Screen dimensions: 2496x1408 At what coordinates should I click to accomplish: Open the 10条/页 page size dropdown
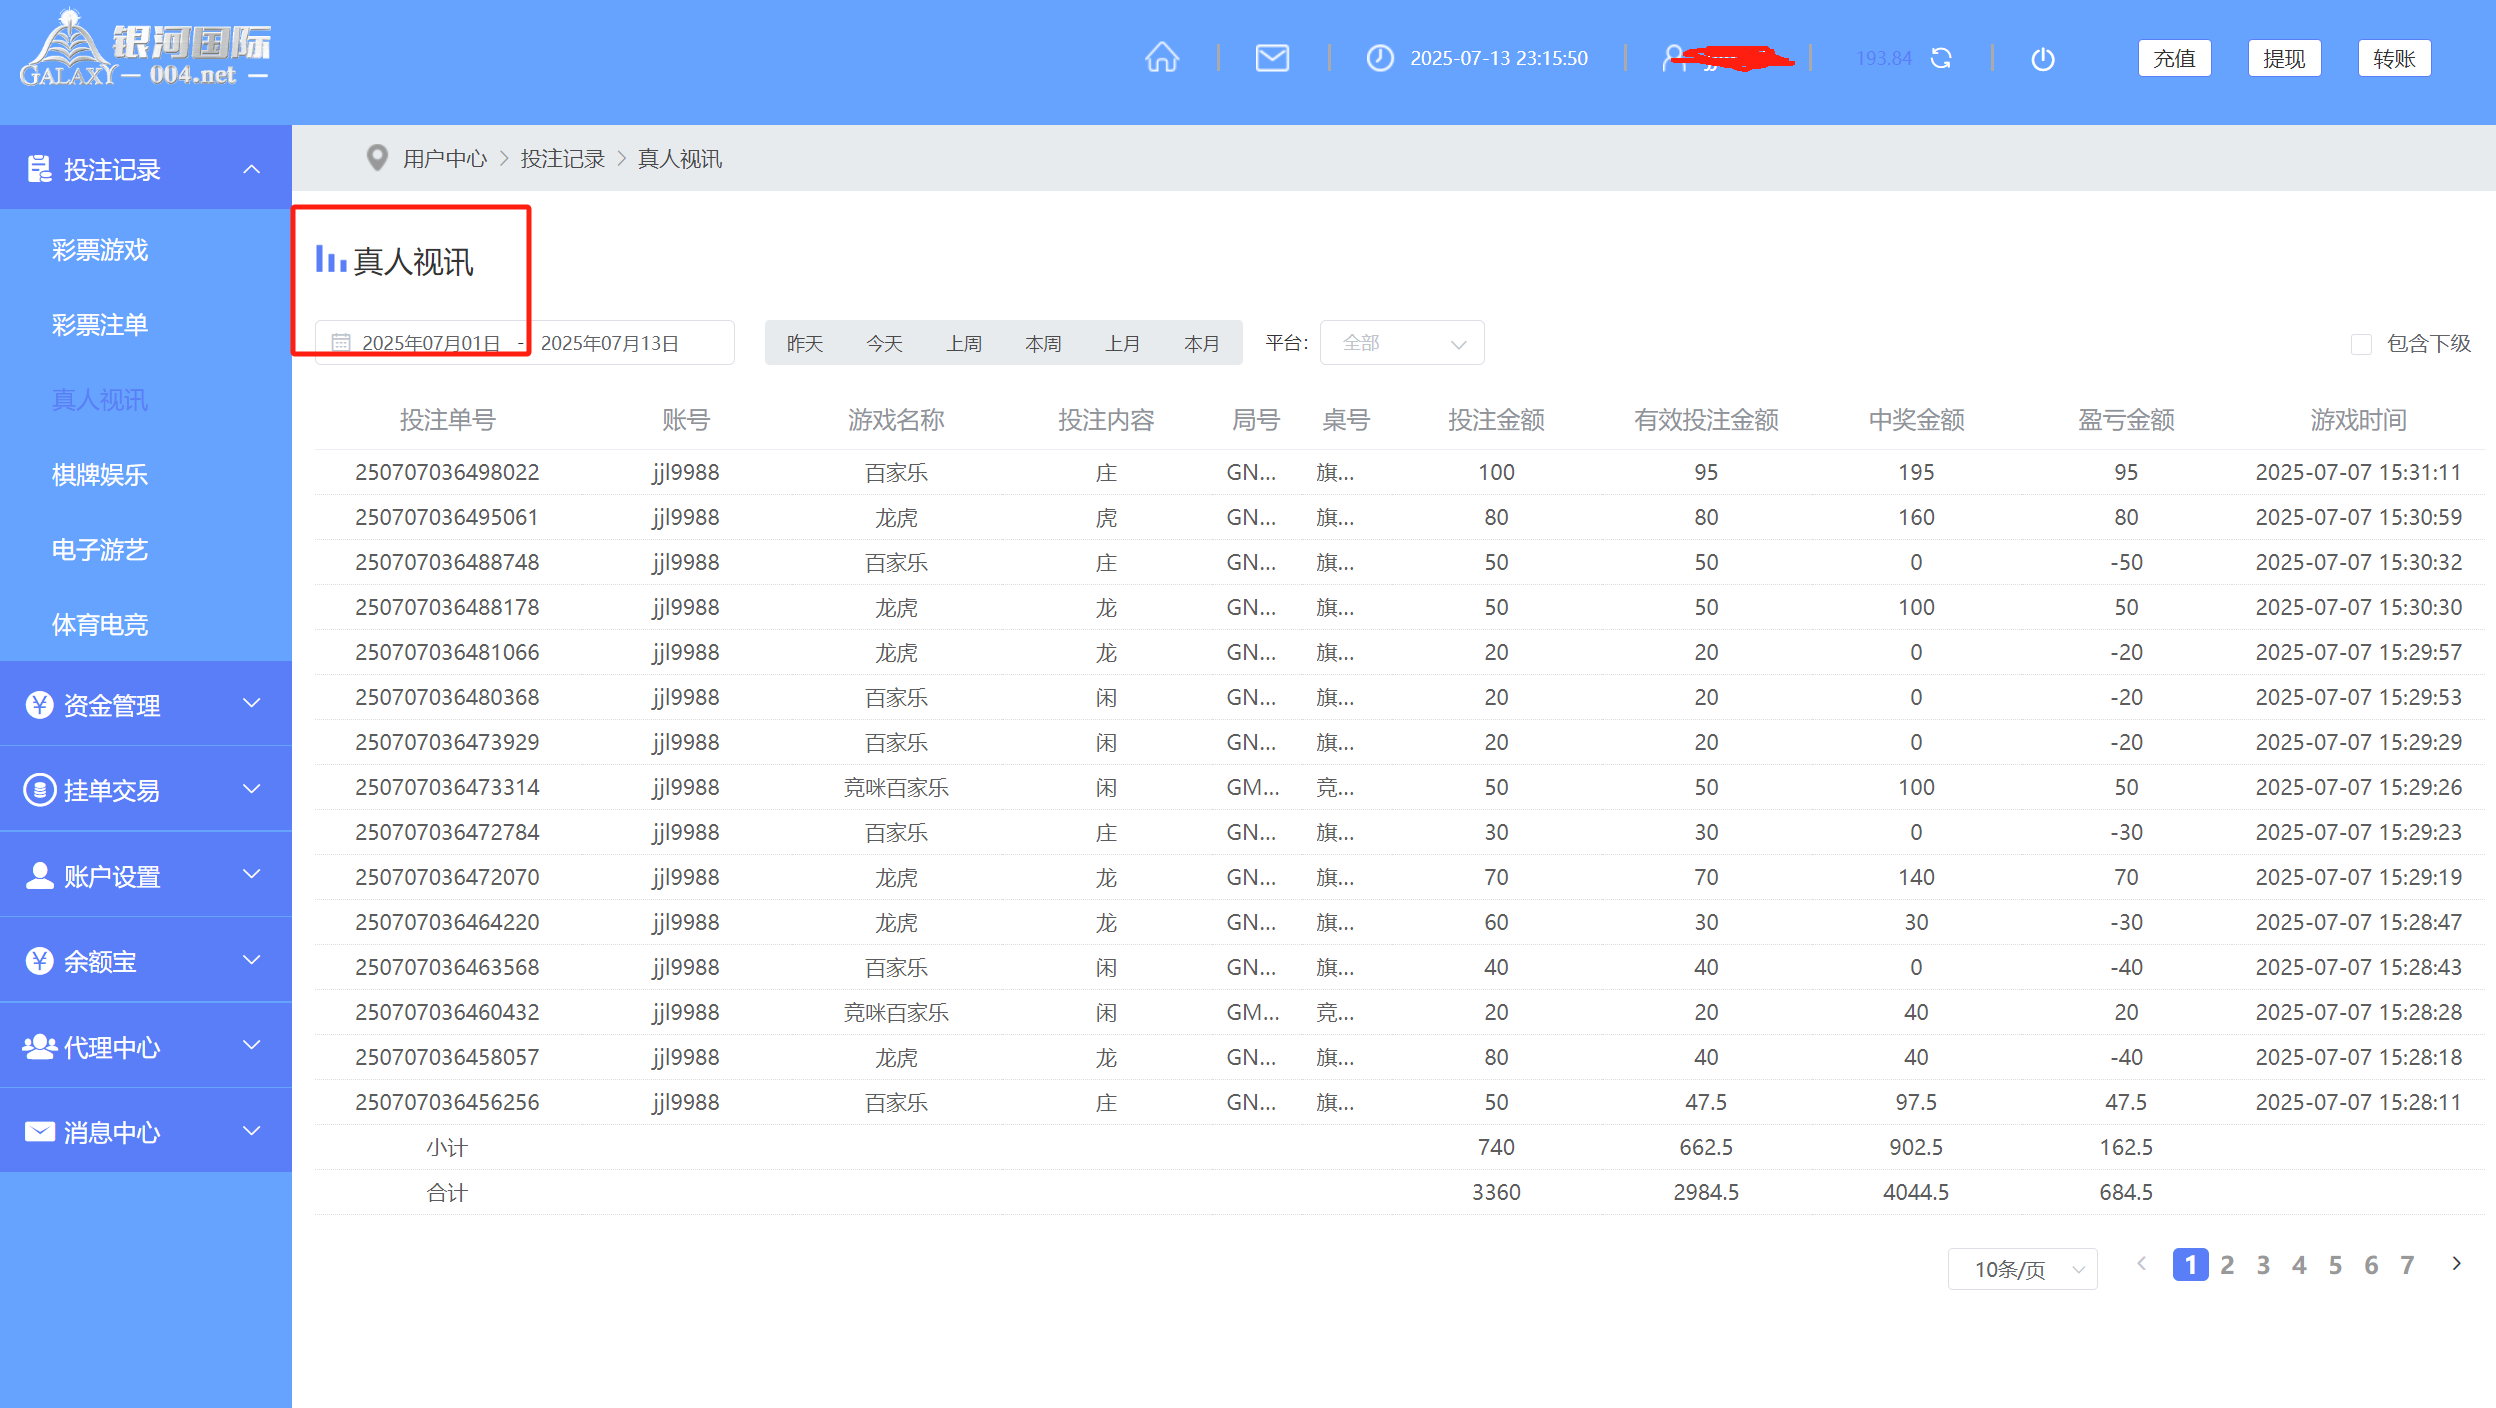click(x=2022, y=1269)
